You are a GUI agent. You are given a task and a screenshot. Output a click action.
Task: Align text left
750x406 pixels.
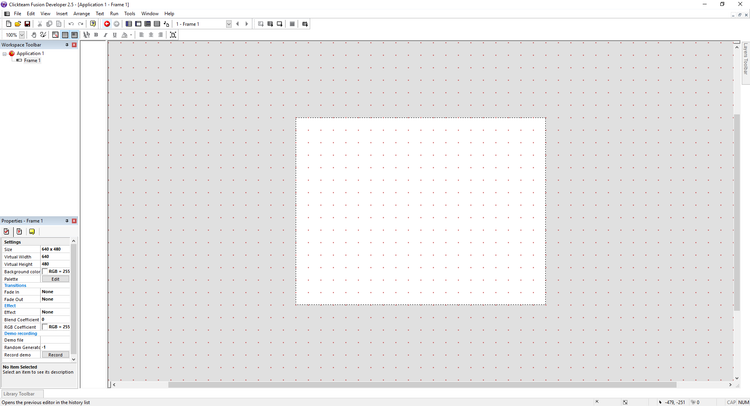142,35
